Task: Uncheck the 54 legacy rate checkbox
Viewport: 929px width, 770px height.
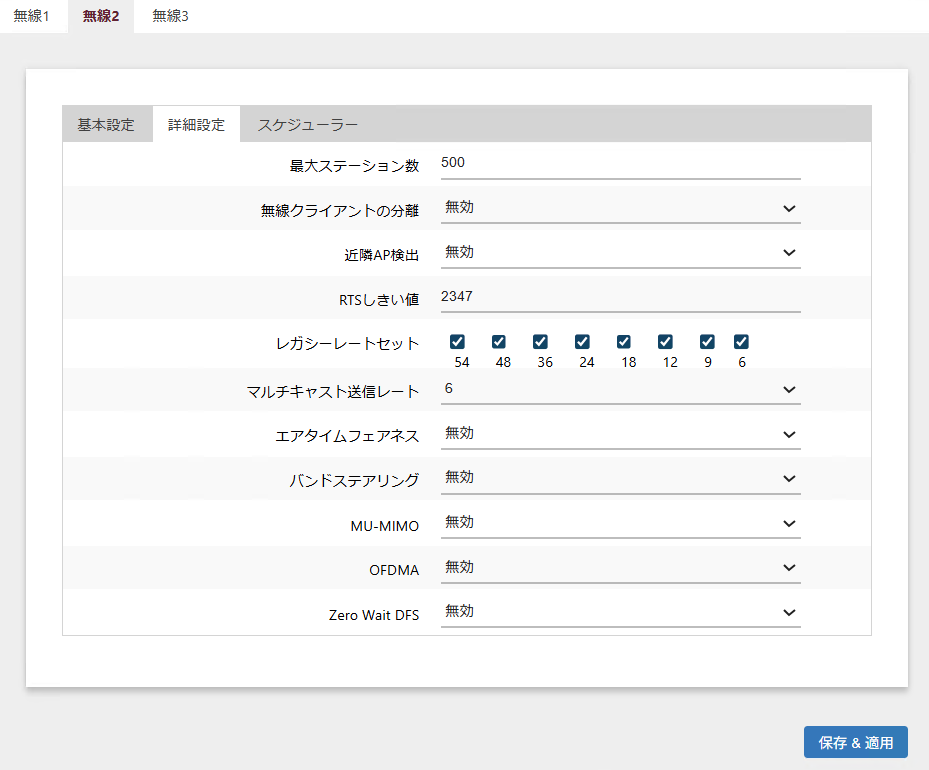Action: (x=458, y=342)
